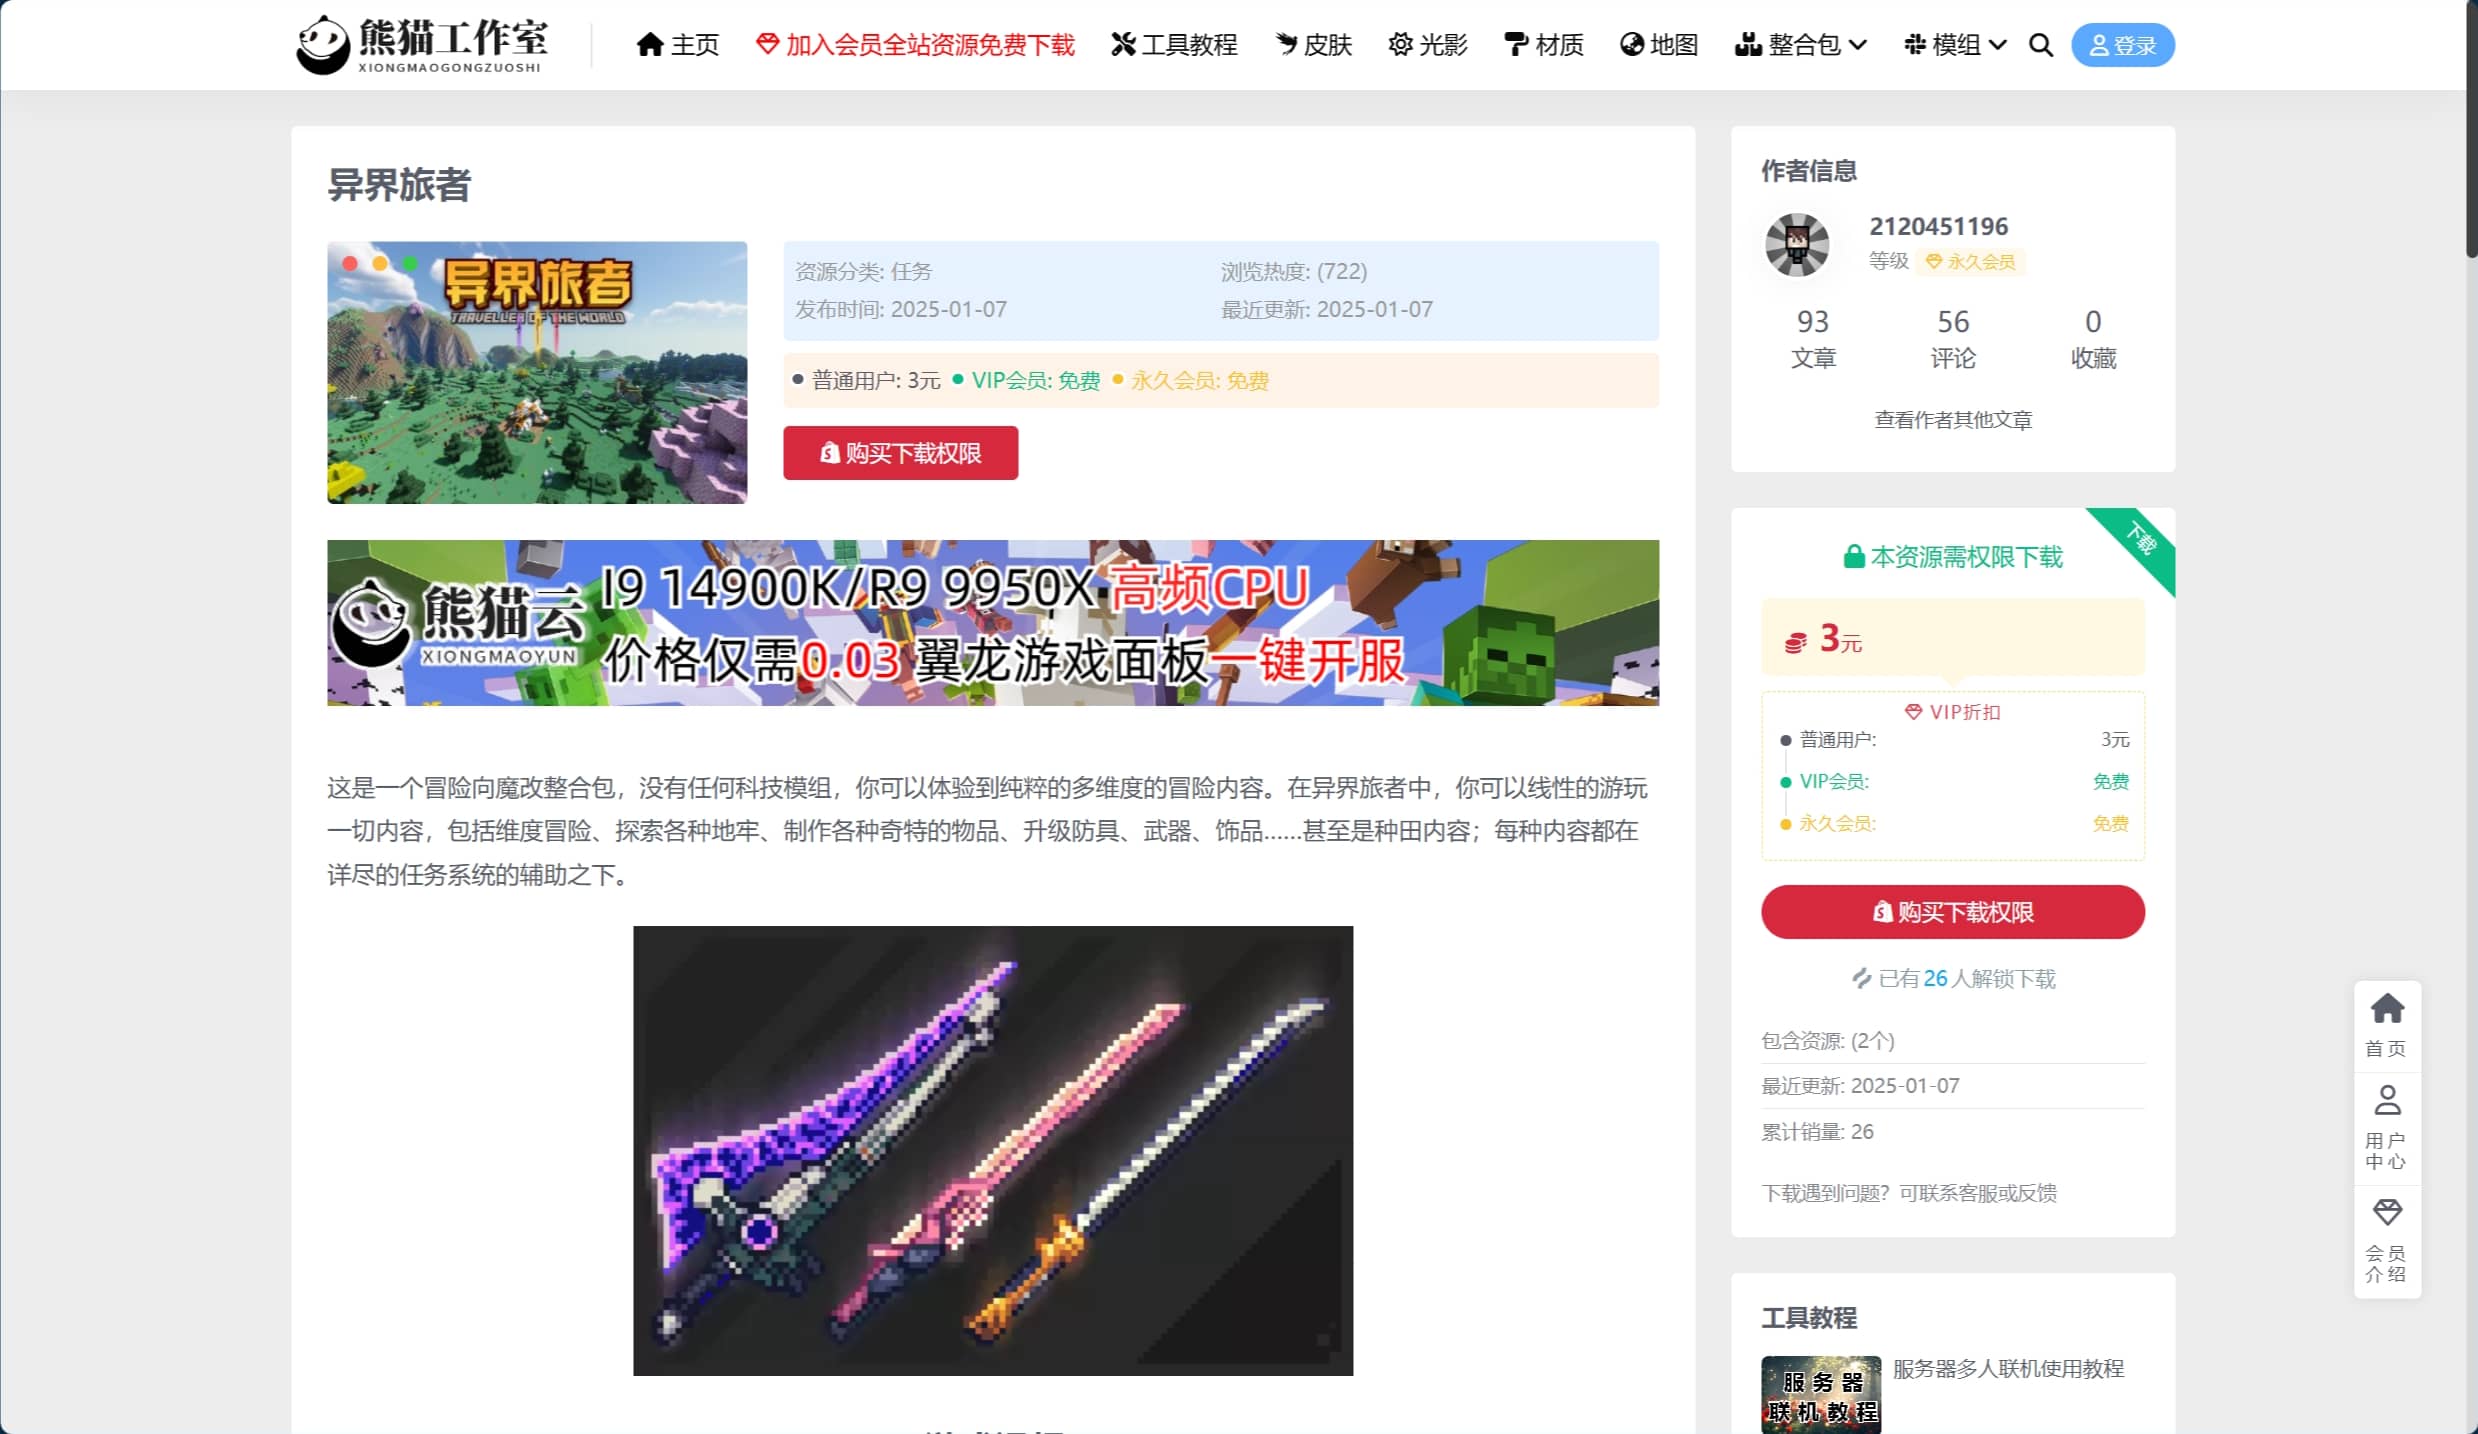This screenshot has width=2478, height=1434.
Task: Open the 皮肤 skins section
Action: 1313,45
